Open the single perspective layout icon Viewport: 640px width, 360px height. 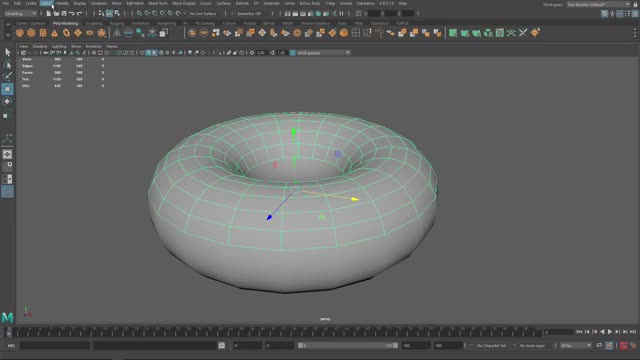7,154
